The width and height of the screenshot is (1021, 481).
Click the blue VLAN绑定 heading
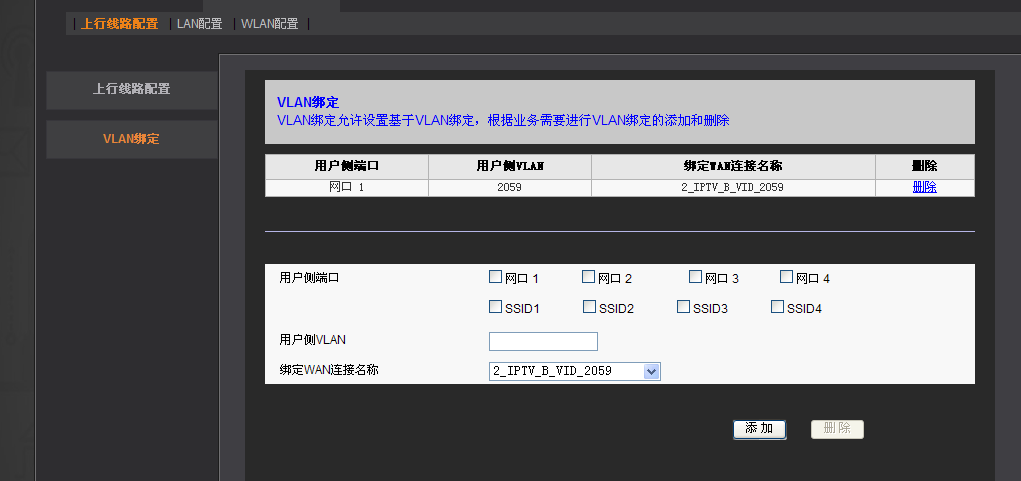pos(308,102)
